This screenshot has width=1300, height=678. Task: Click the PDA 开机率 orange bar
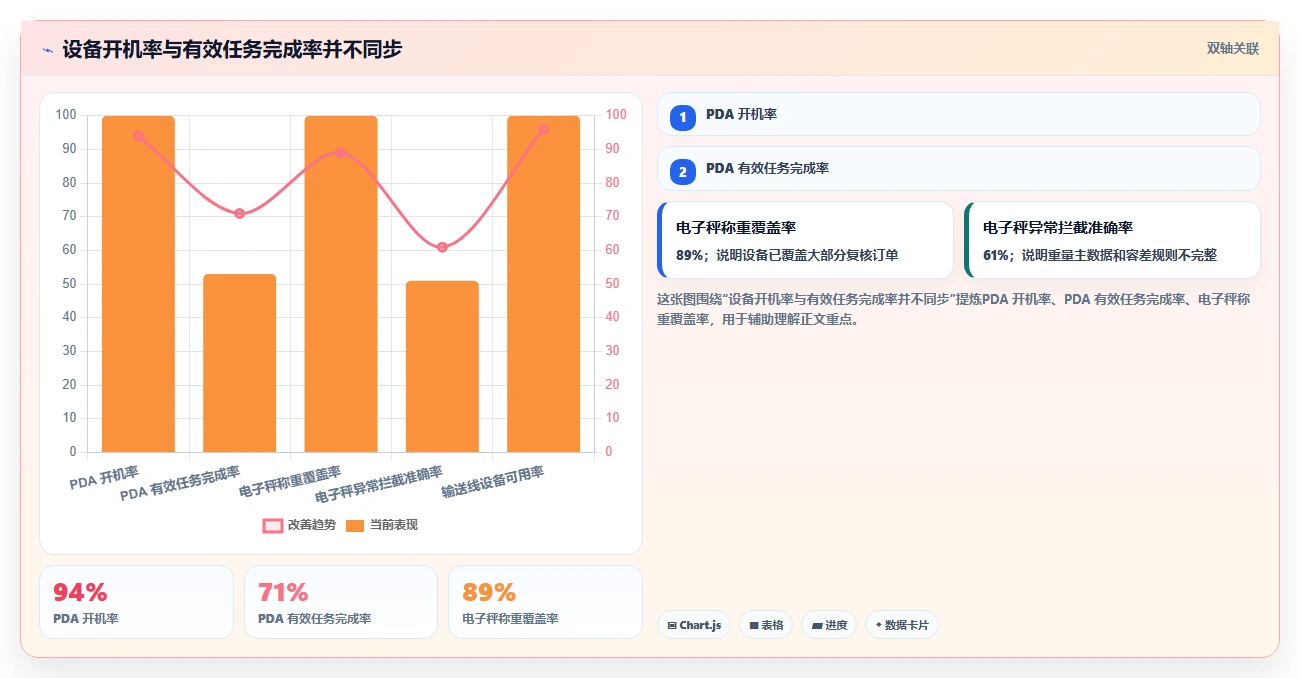pyautogui.click(x=138, y=284)
